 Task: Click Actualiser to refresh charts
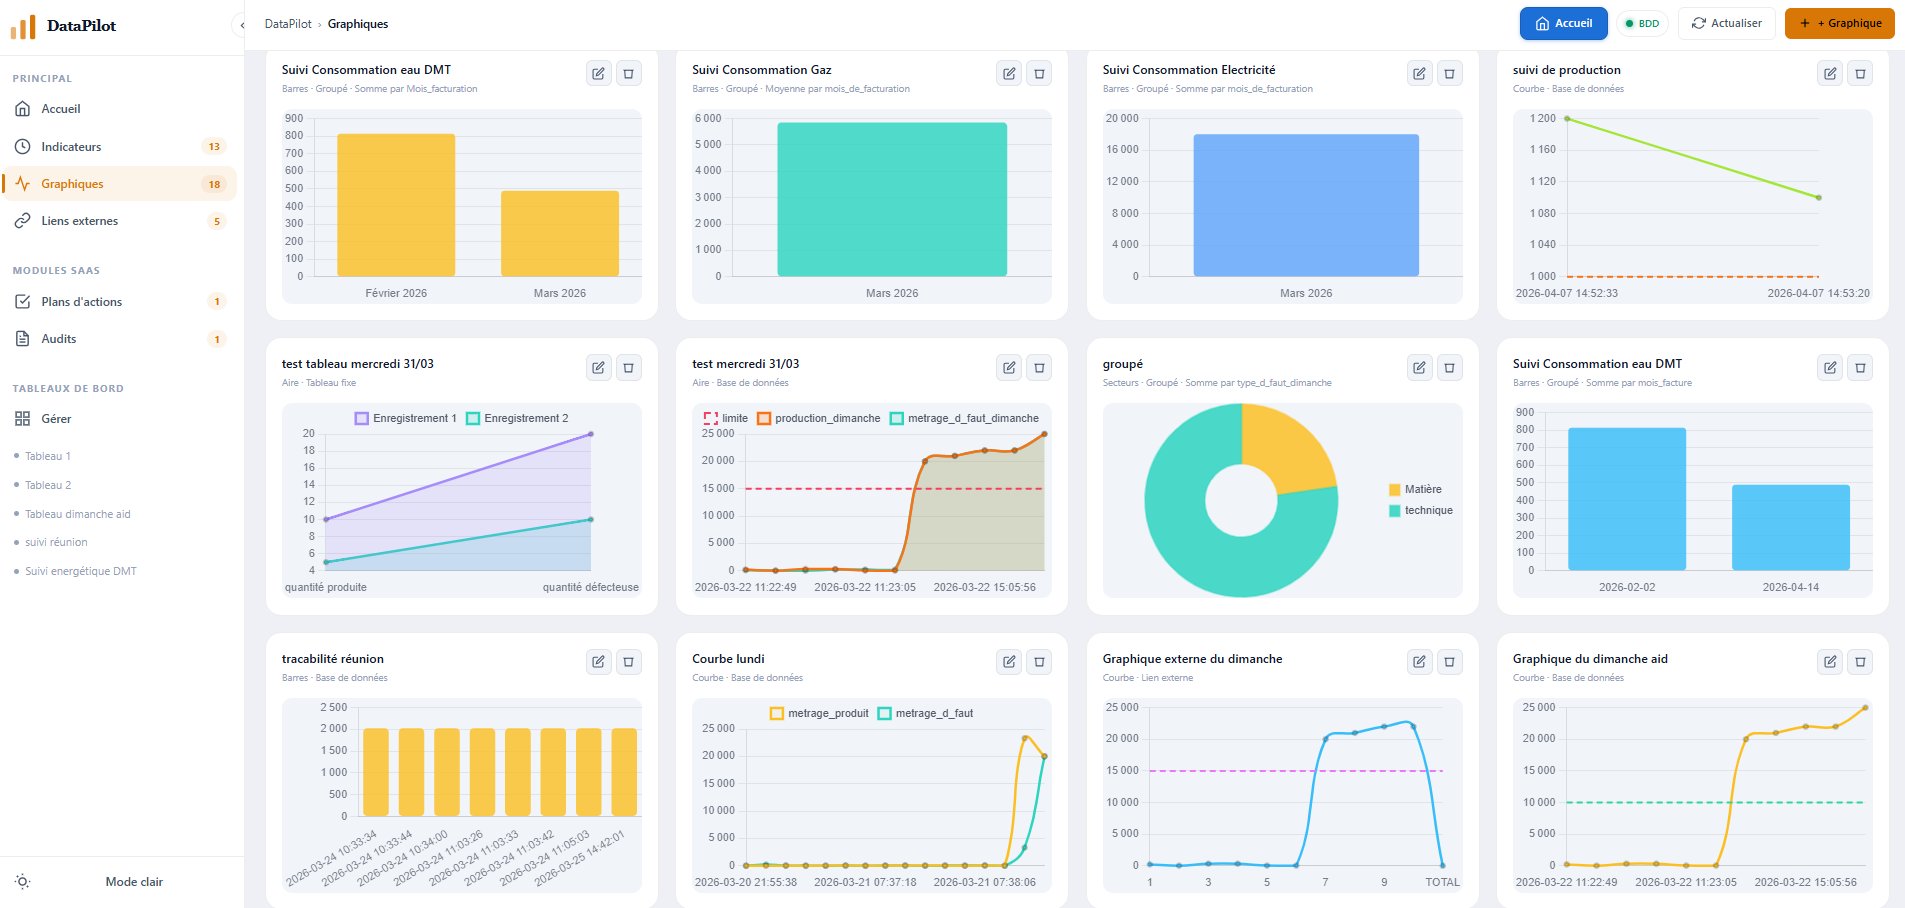coord(1727,23)
